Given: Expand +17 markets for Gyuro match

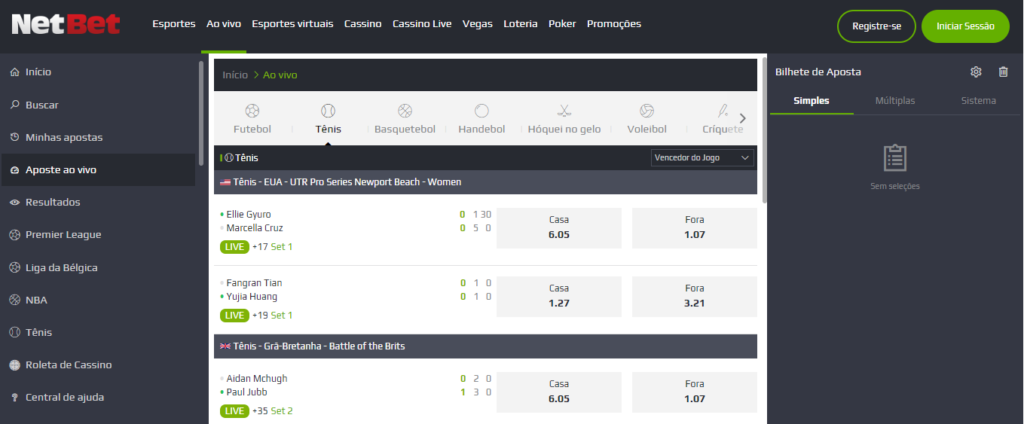Looking at the screenshot, I should click(x=258, y=246).
